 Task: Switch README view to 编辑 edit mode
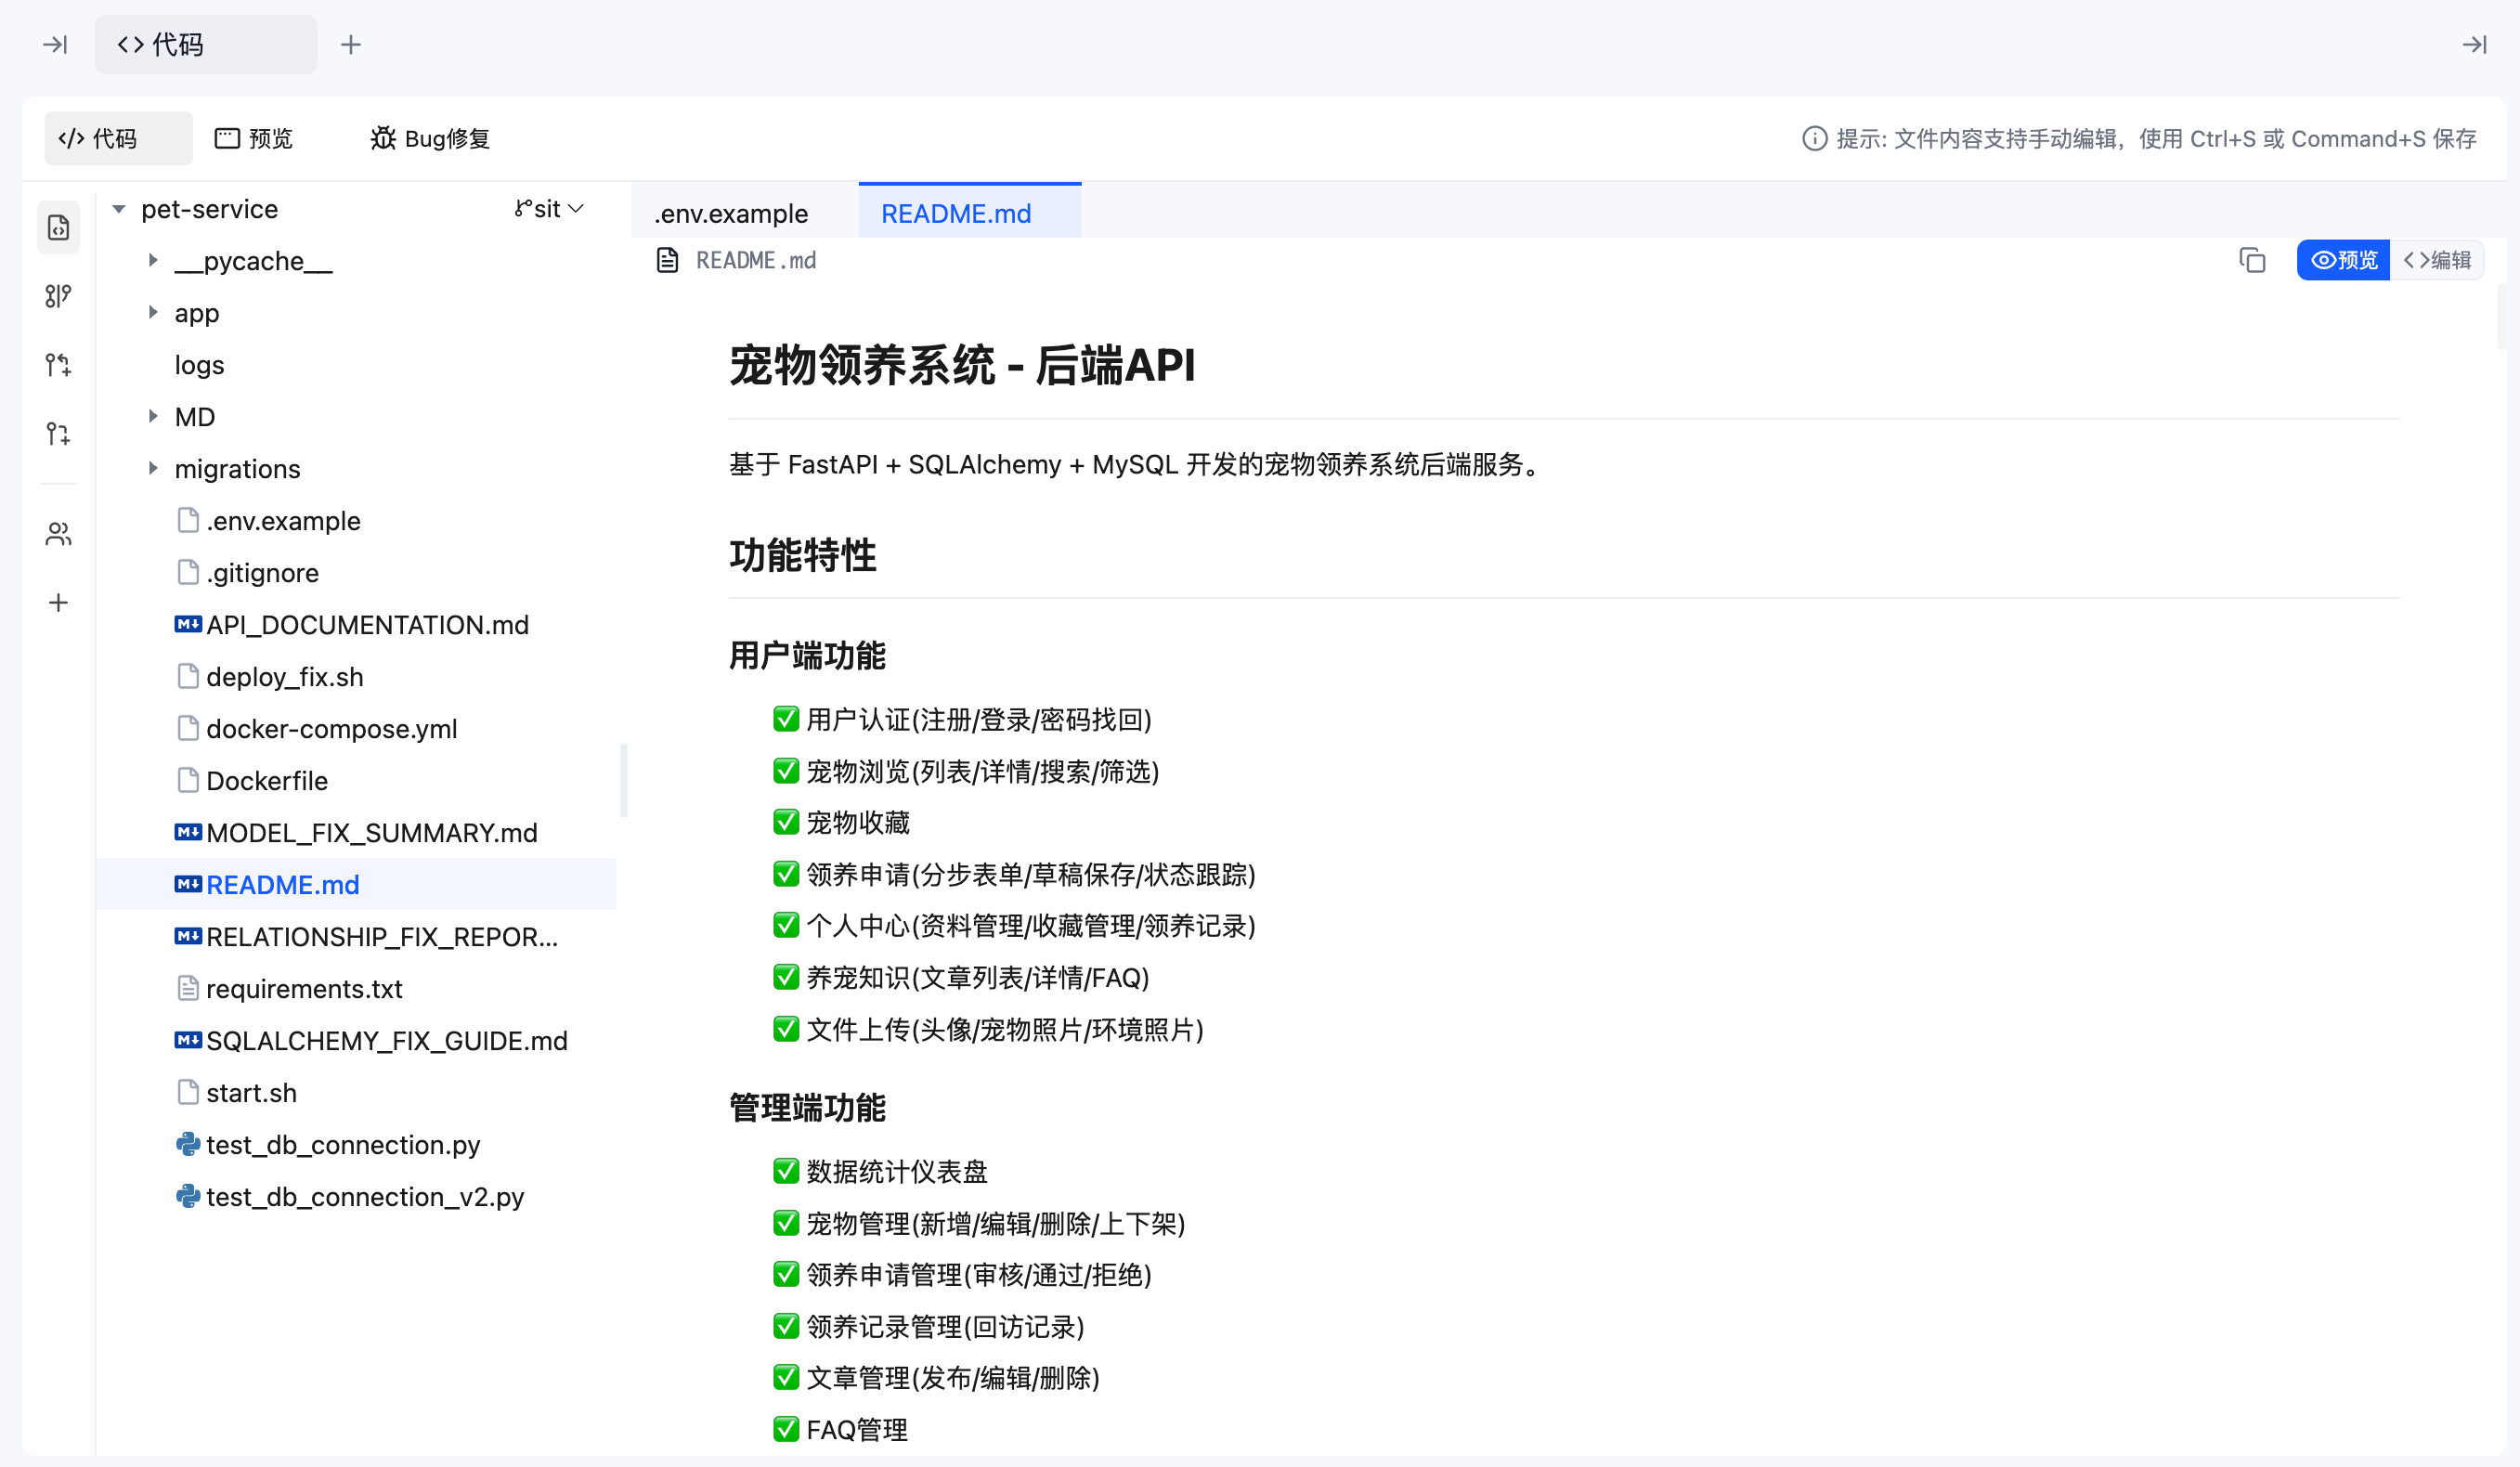pyautogui.click(x=2436, y=260)
